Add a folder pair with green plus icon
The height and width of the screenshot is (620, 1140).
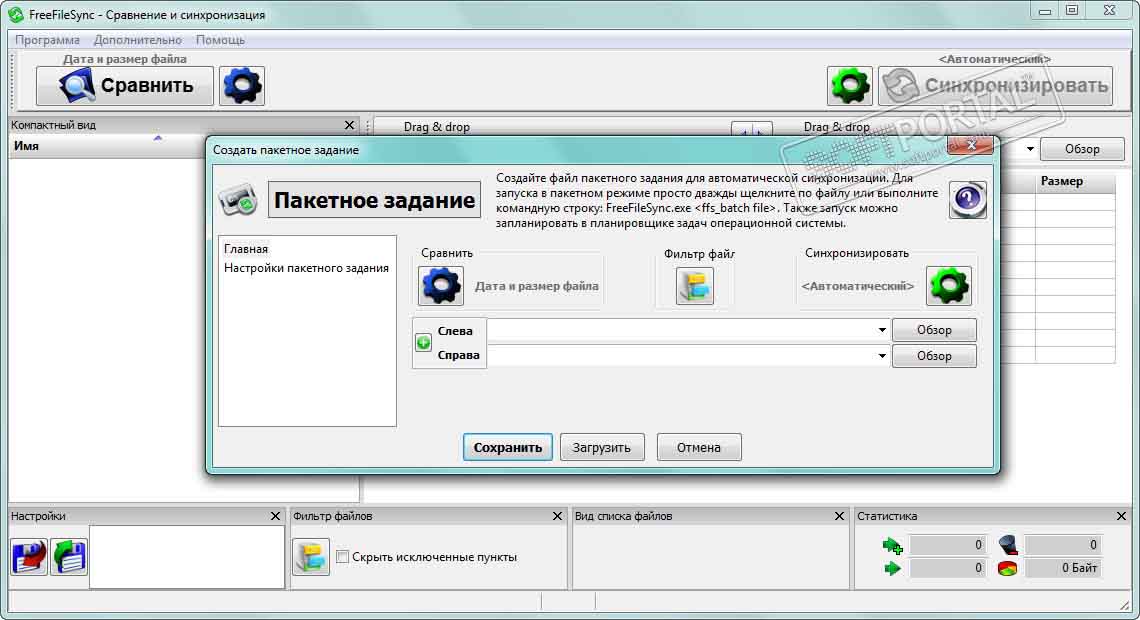[x=423, y=342]
